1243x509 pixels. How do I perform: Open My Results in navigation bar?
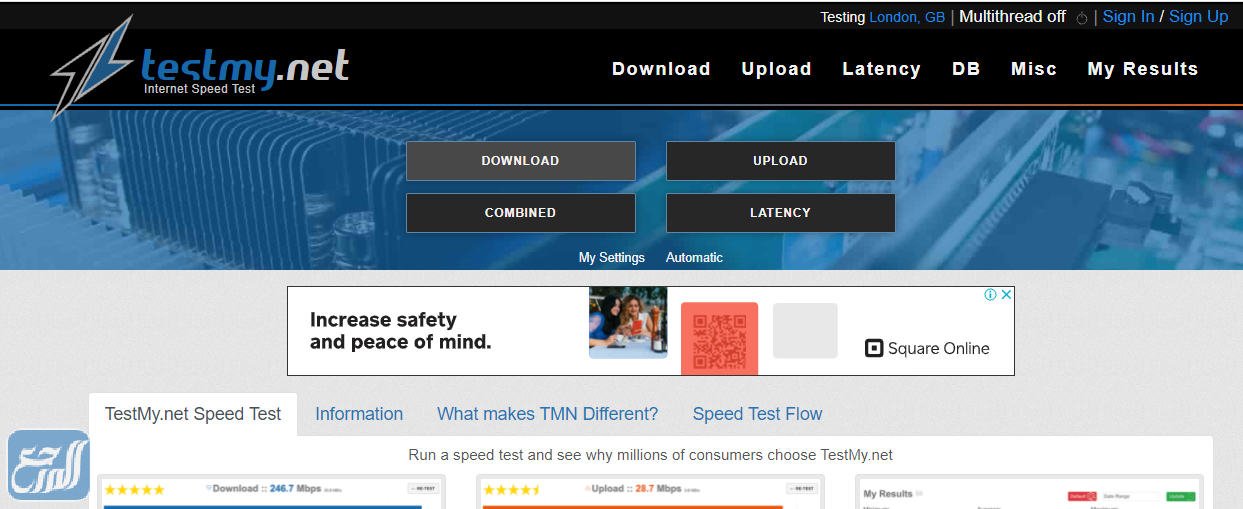click(x=1142, y=69)
